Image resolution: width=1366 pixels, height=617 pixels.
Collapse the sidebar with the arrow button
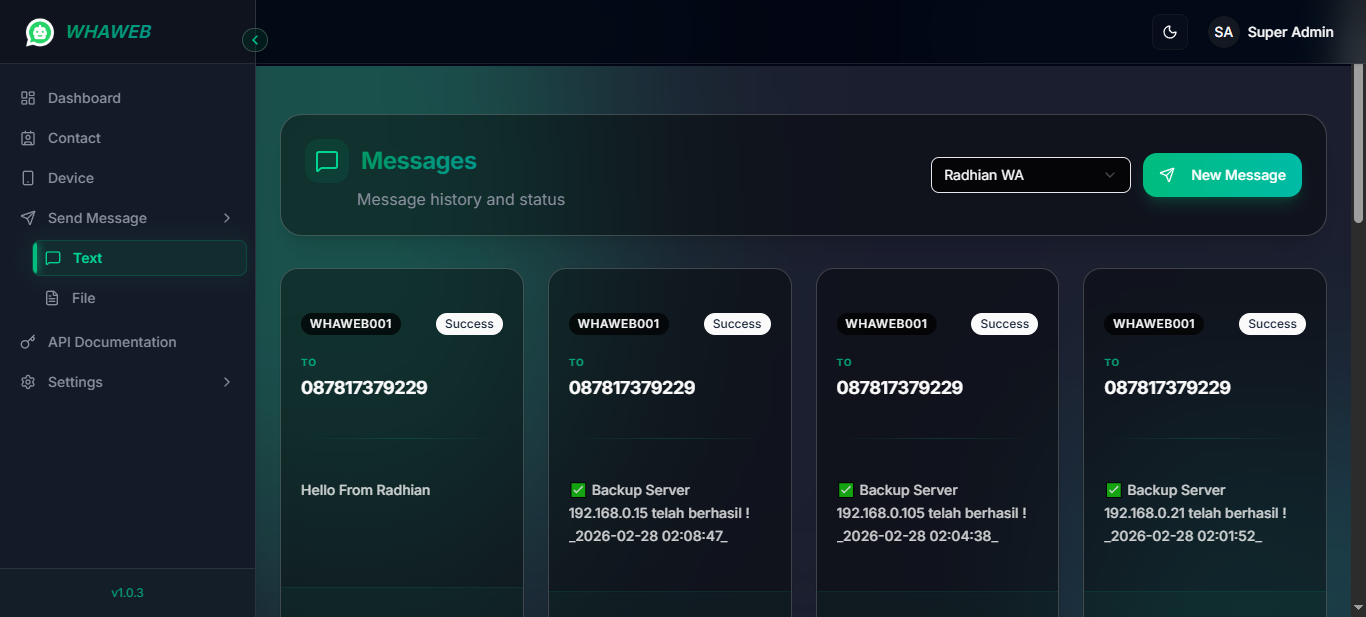pyautogui.click(x=255, y=39)
